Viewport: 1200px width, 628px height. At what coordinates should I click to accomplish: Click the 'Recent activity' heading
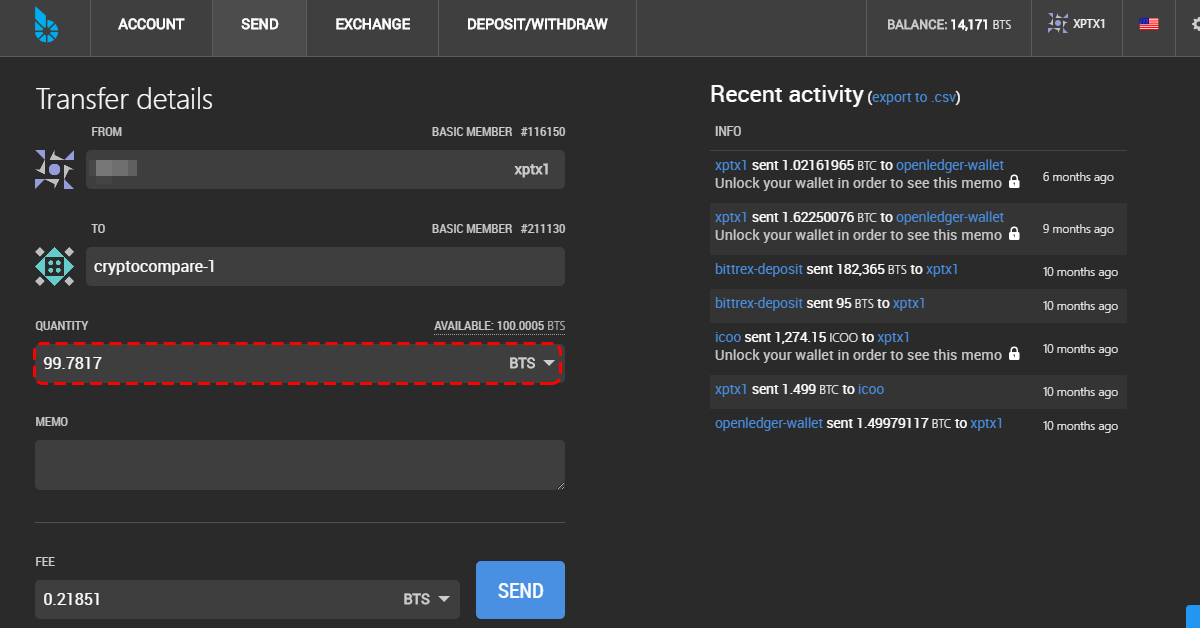click(786, 94)
